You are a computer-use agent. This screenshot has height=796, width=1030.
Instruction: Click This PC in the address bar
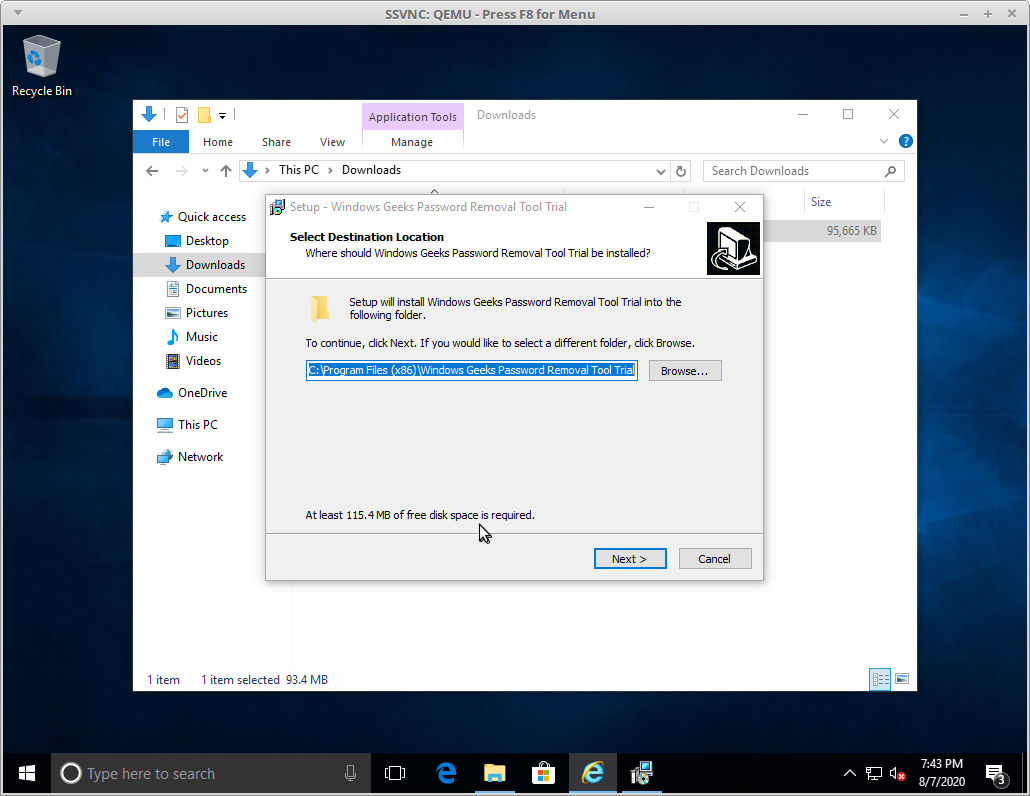tap(298, 170)
